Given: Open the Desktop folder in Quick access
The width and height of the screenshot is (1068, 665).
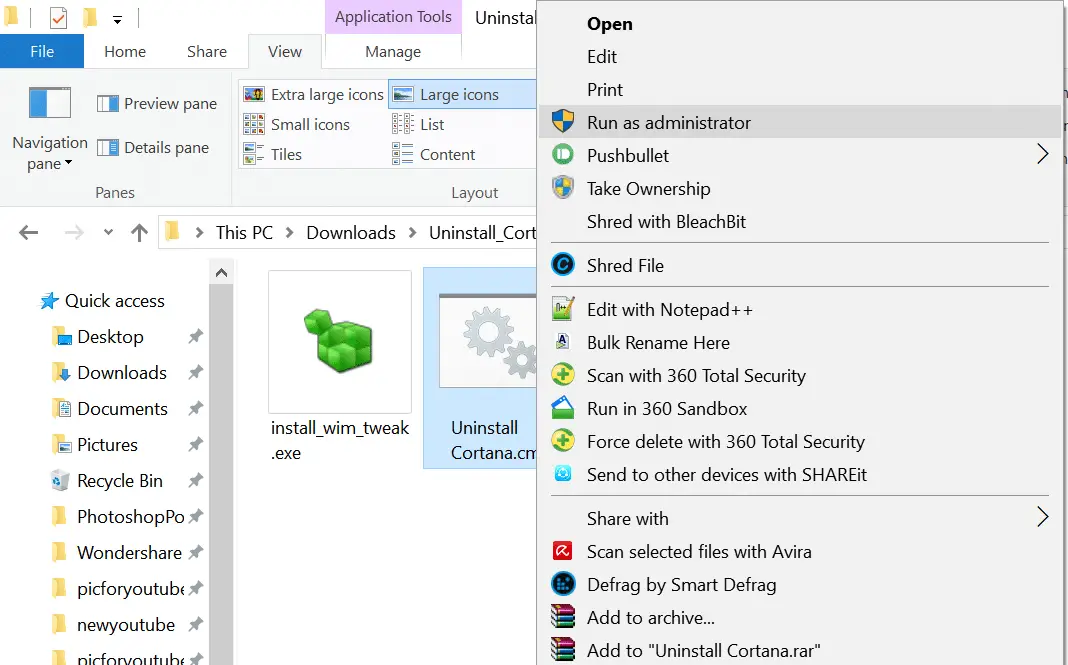Looking at the screenshot, I should [x=110, y=337].
